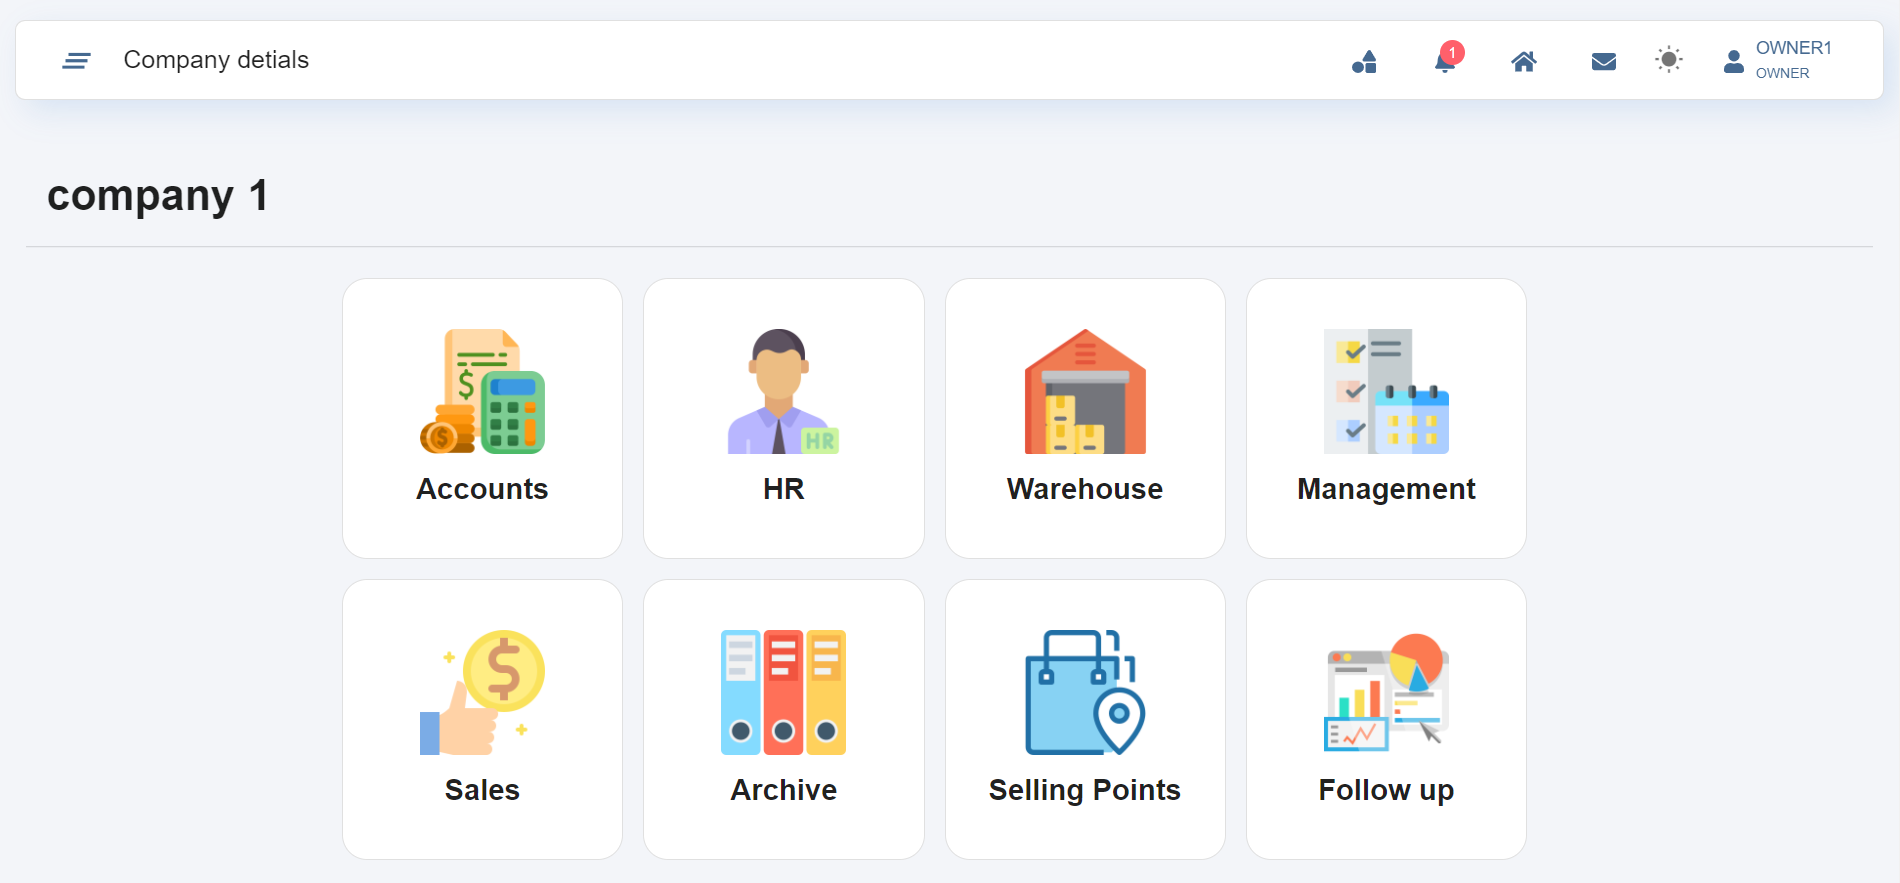Go to the home icon

coord(1523,62)
